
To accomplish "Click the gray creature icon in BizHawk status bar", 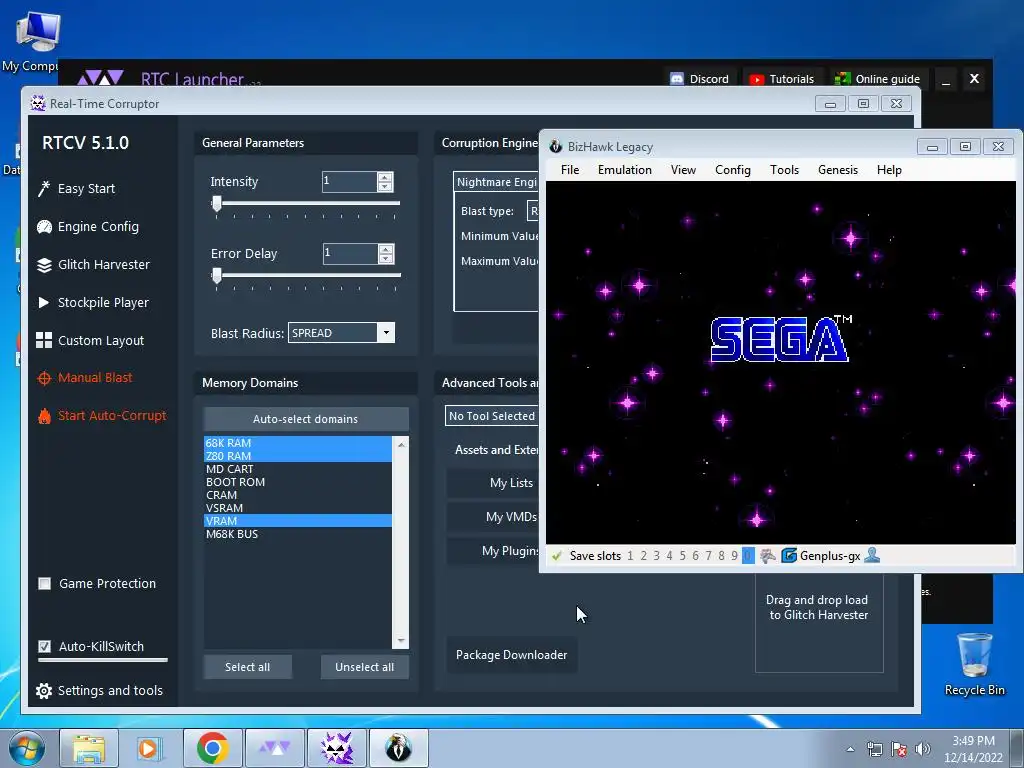I will tap(768, 556).
